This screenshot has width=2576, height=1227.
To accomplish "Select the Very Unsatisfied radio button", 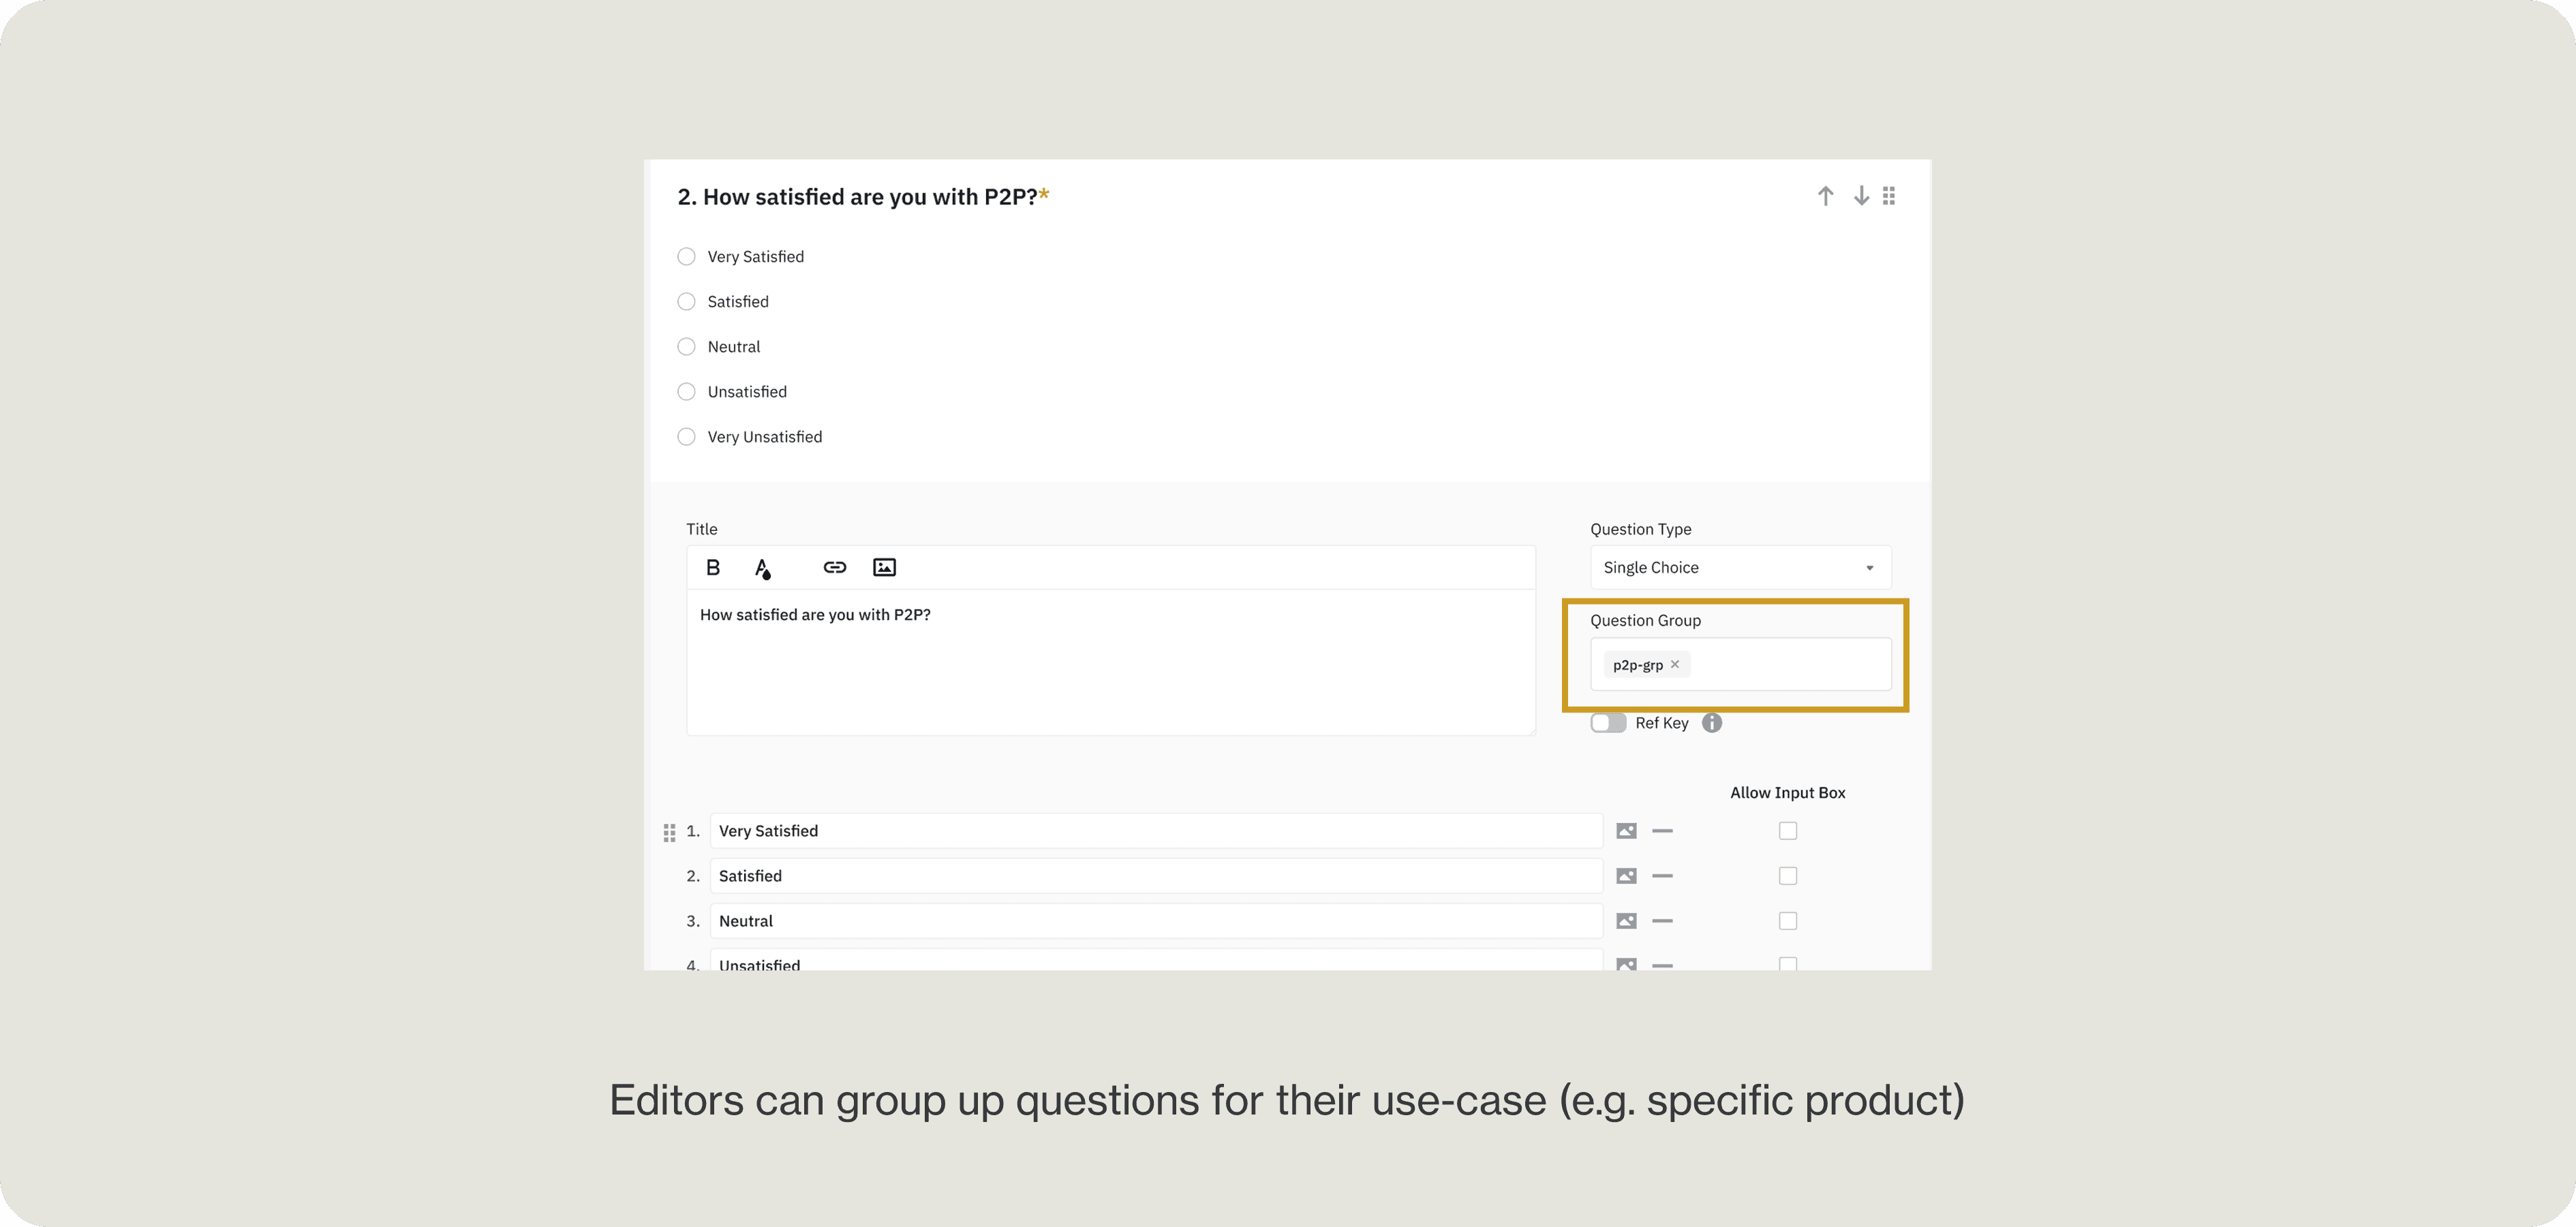I will click(x=686, y=437).
